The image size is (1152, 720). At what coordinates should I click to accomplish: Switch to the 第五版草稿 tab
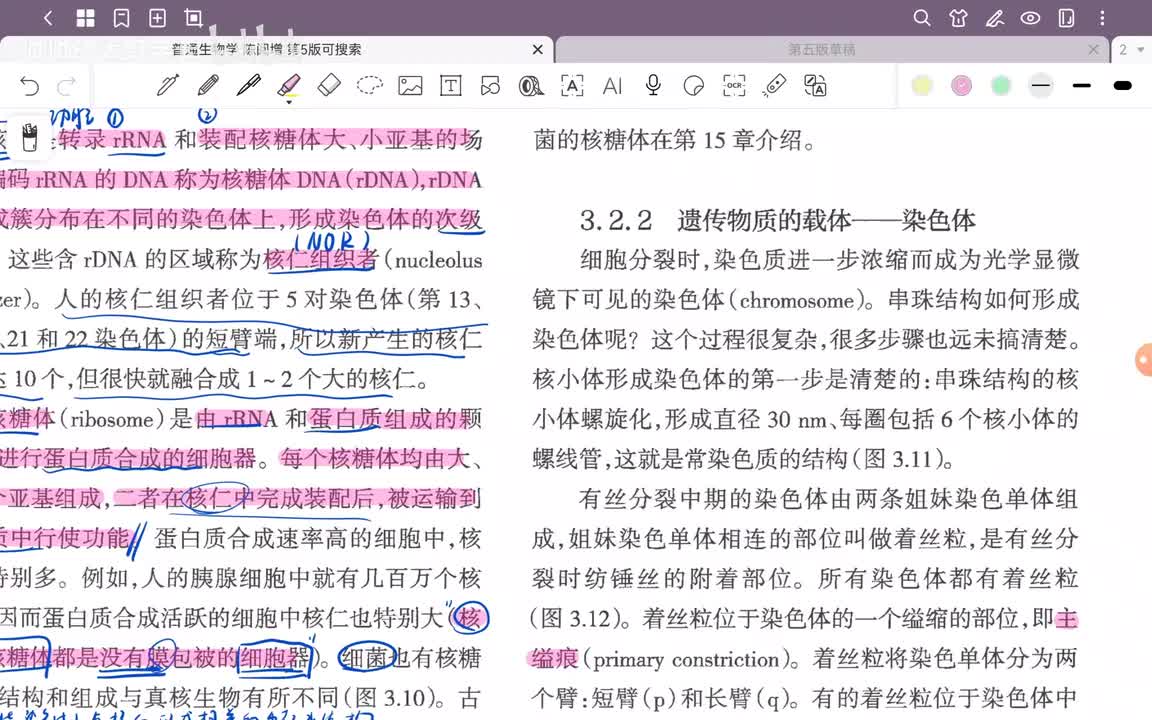[821, 49]
